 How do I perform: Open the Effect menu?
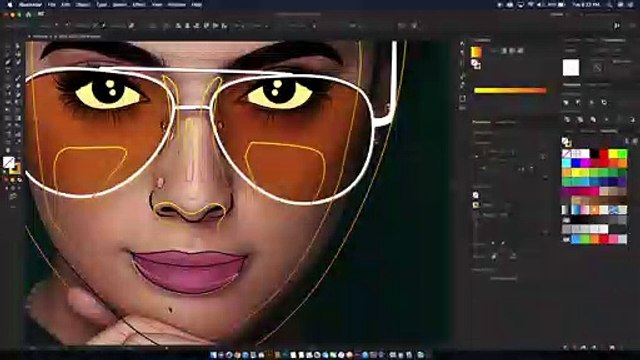(139, 4)
